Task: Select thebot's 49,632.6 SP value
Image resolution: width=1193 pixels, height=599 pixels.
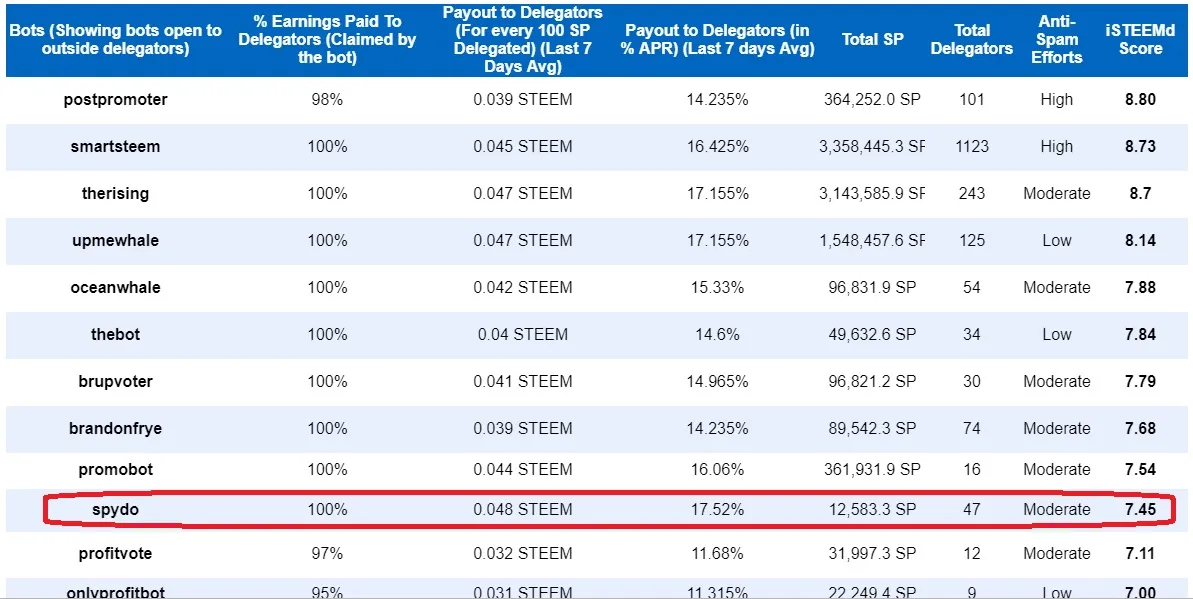Action: pos(873,334)
